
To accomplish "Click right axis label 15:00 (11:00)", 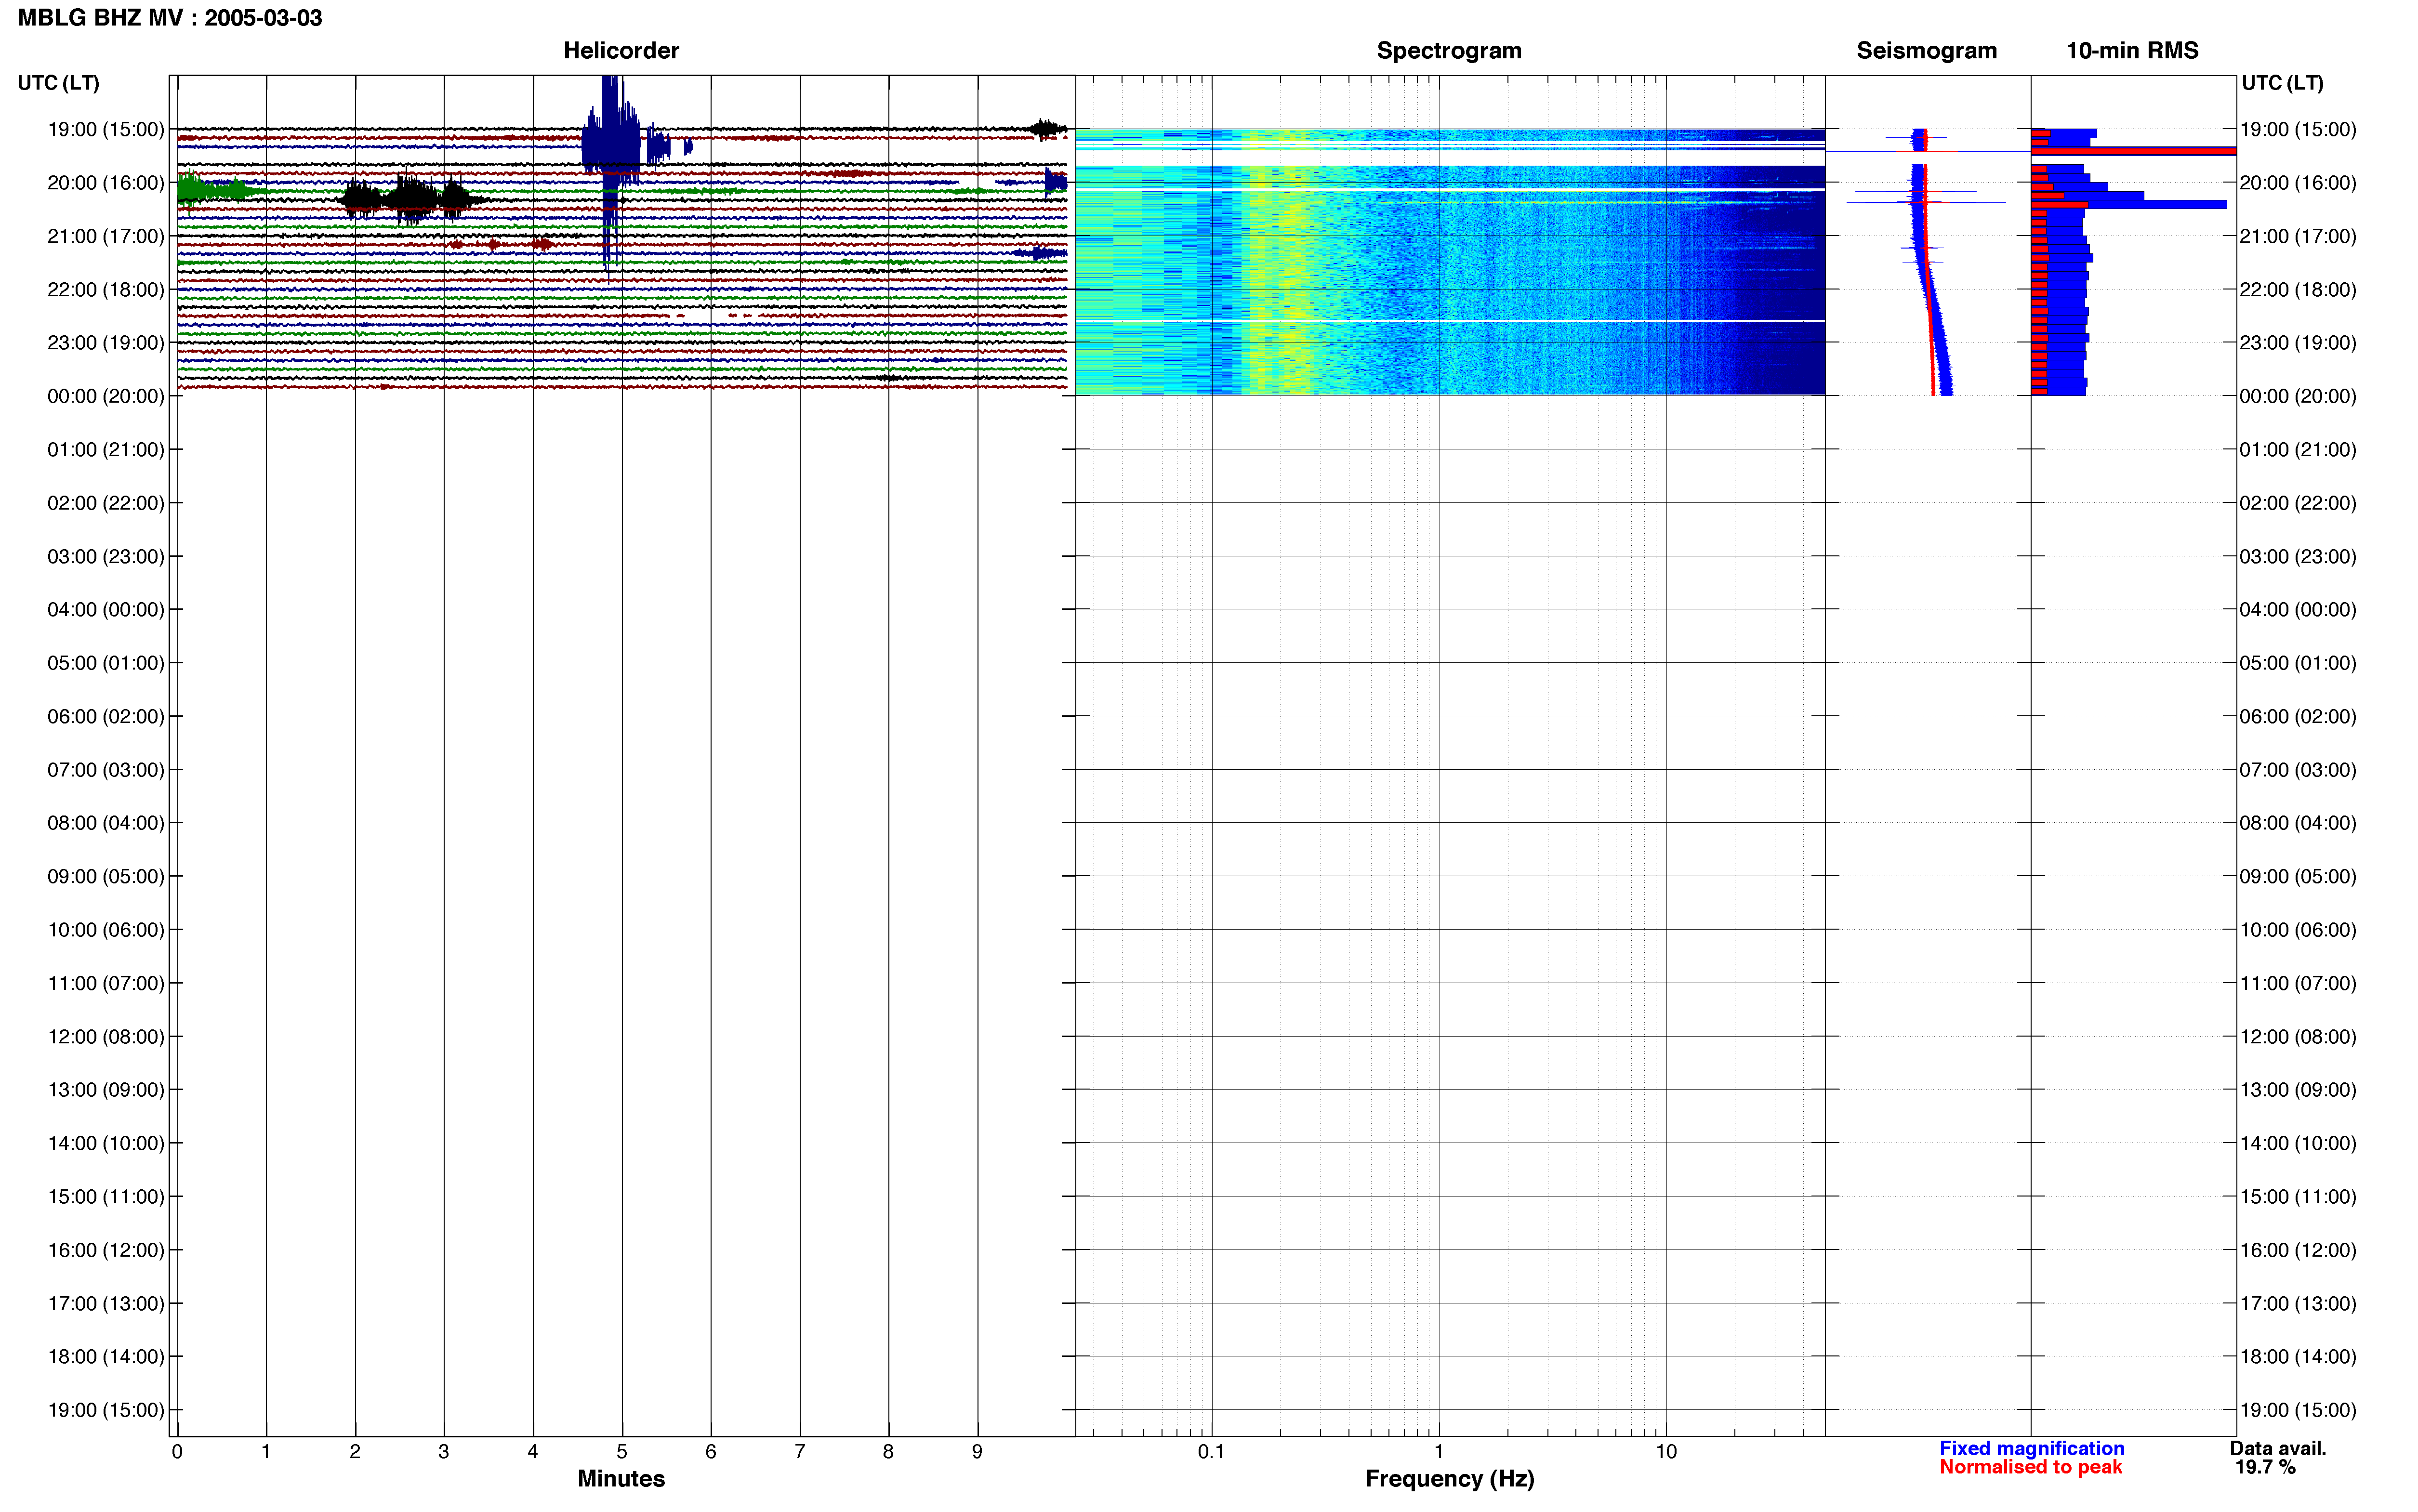I will tap(2298, 1196).
